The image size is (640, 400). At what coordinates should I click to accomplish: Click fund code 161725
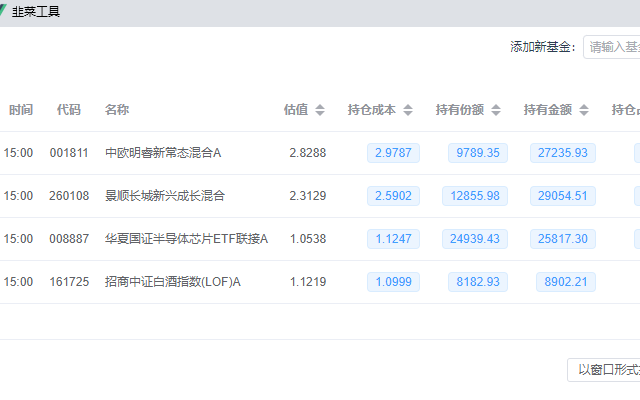[x=69, y=282]
